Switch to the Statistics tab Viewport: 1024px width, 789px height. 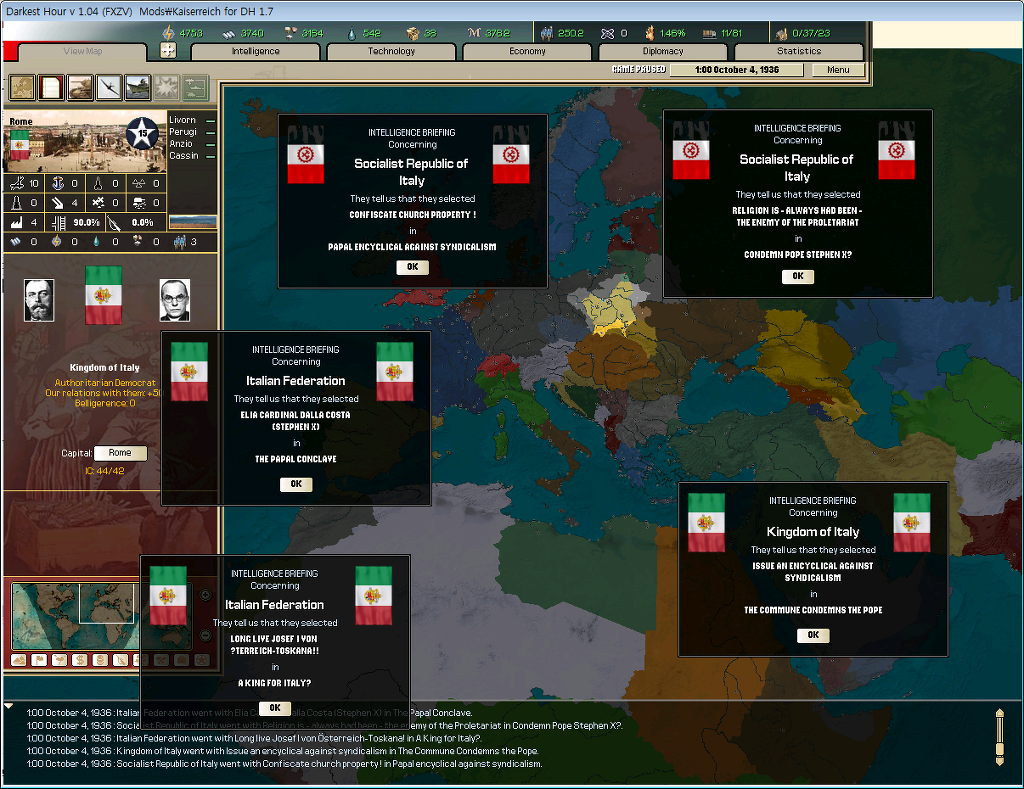pos(799,51)
